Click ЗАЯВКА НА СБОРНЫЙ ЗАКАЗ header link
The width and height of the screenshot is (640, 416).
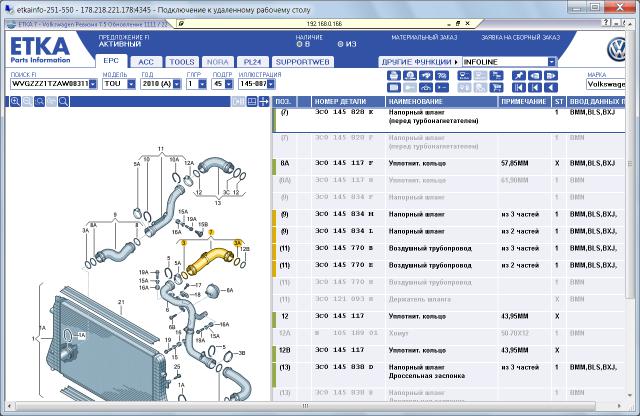[x=520, y=38]
